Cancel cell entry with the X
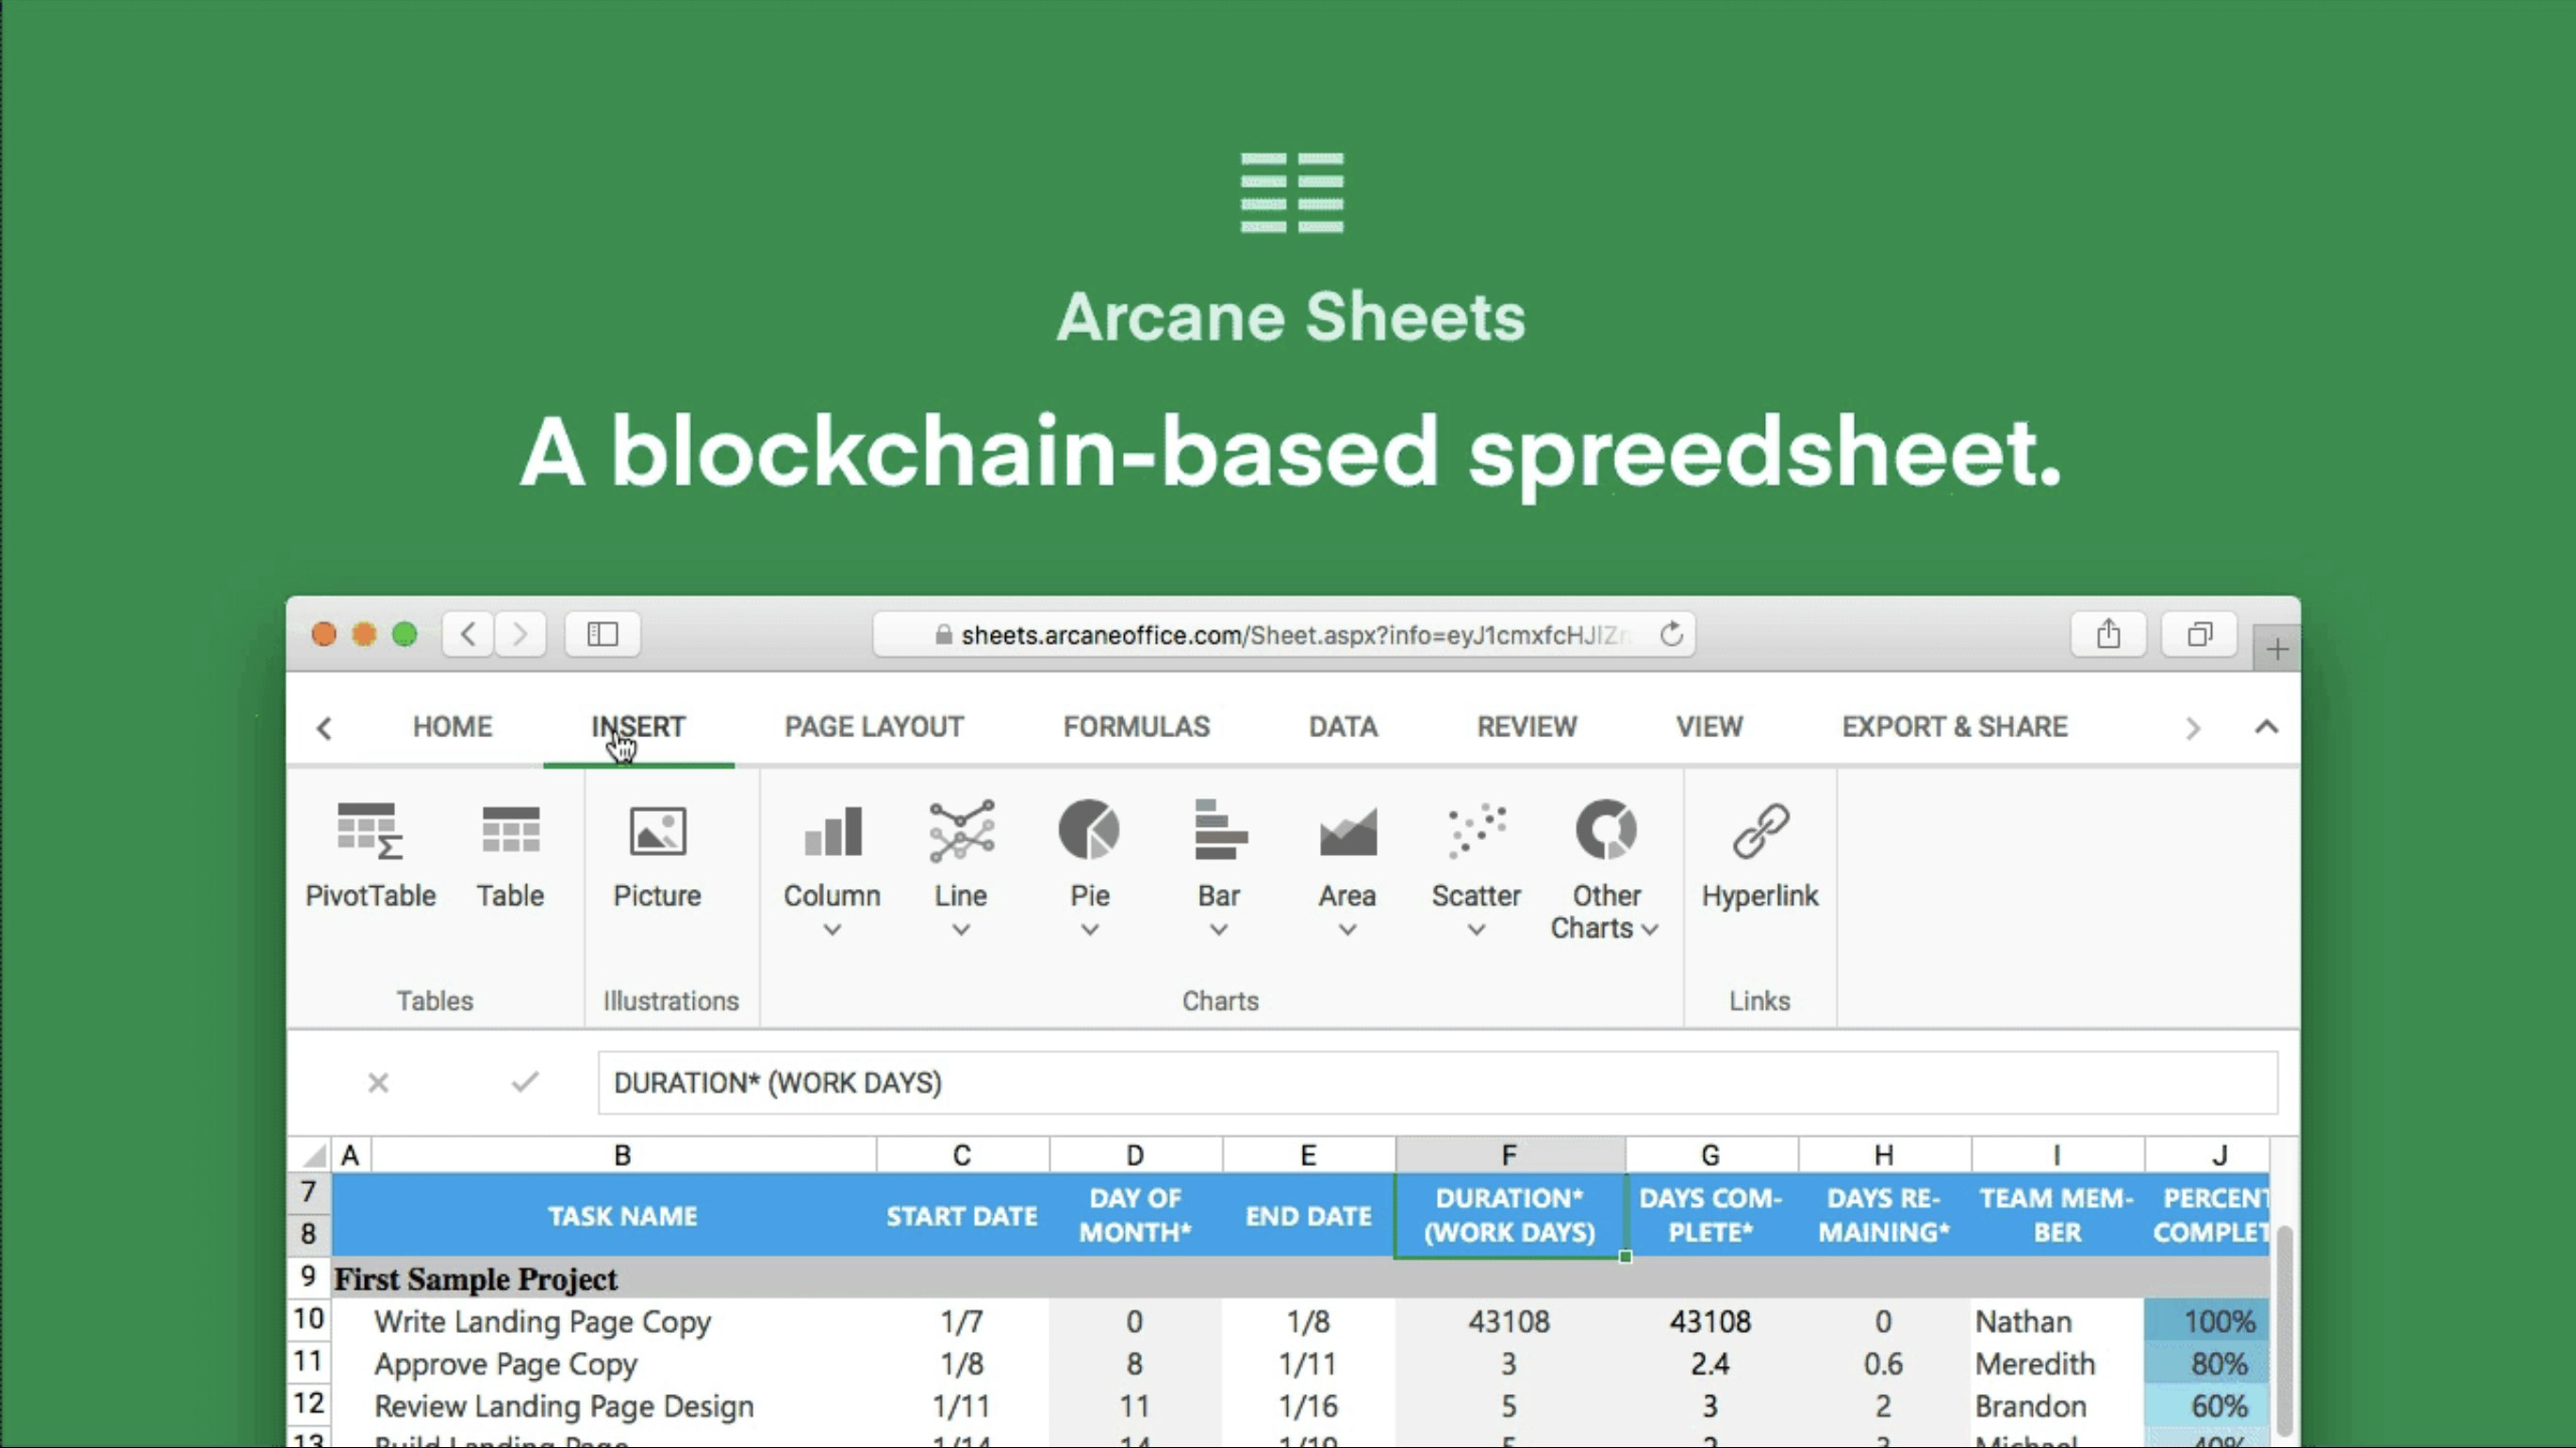The height and width of the screenshot is (1448, 2576). point(378,1083)
